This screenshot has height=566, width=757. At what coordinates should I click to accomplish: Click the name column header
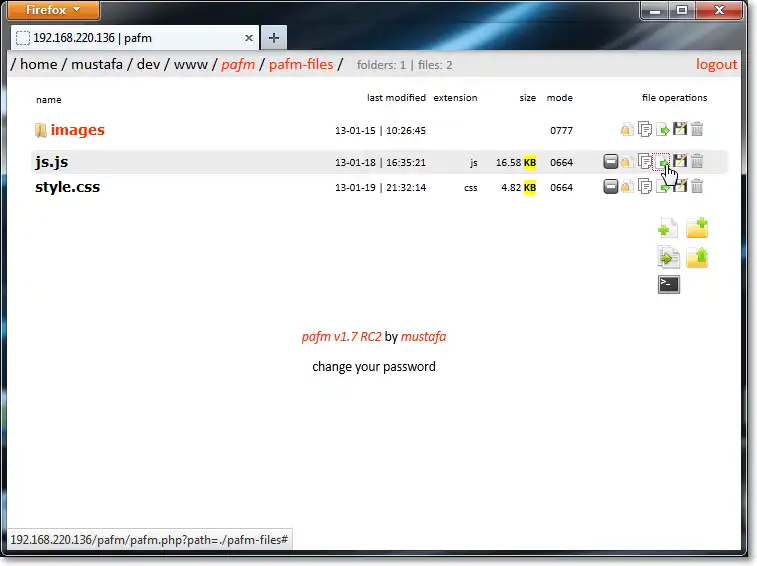pyautogui.click(x=49, y=99)
